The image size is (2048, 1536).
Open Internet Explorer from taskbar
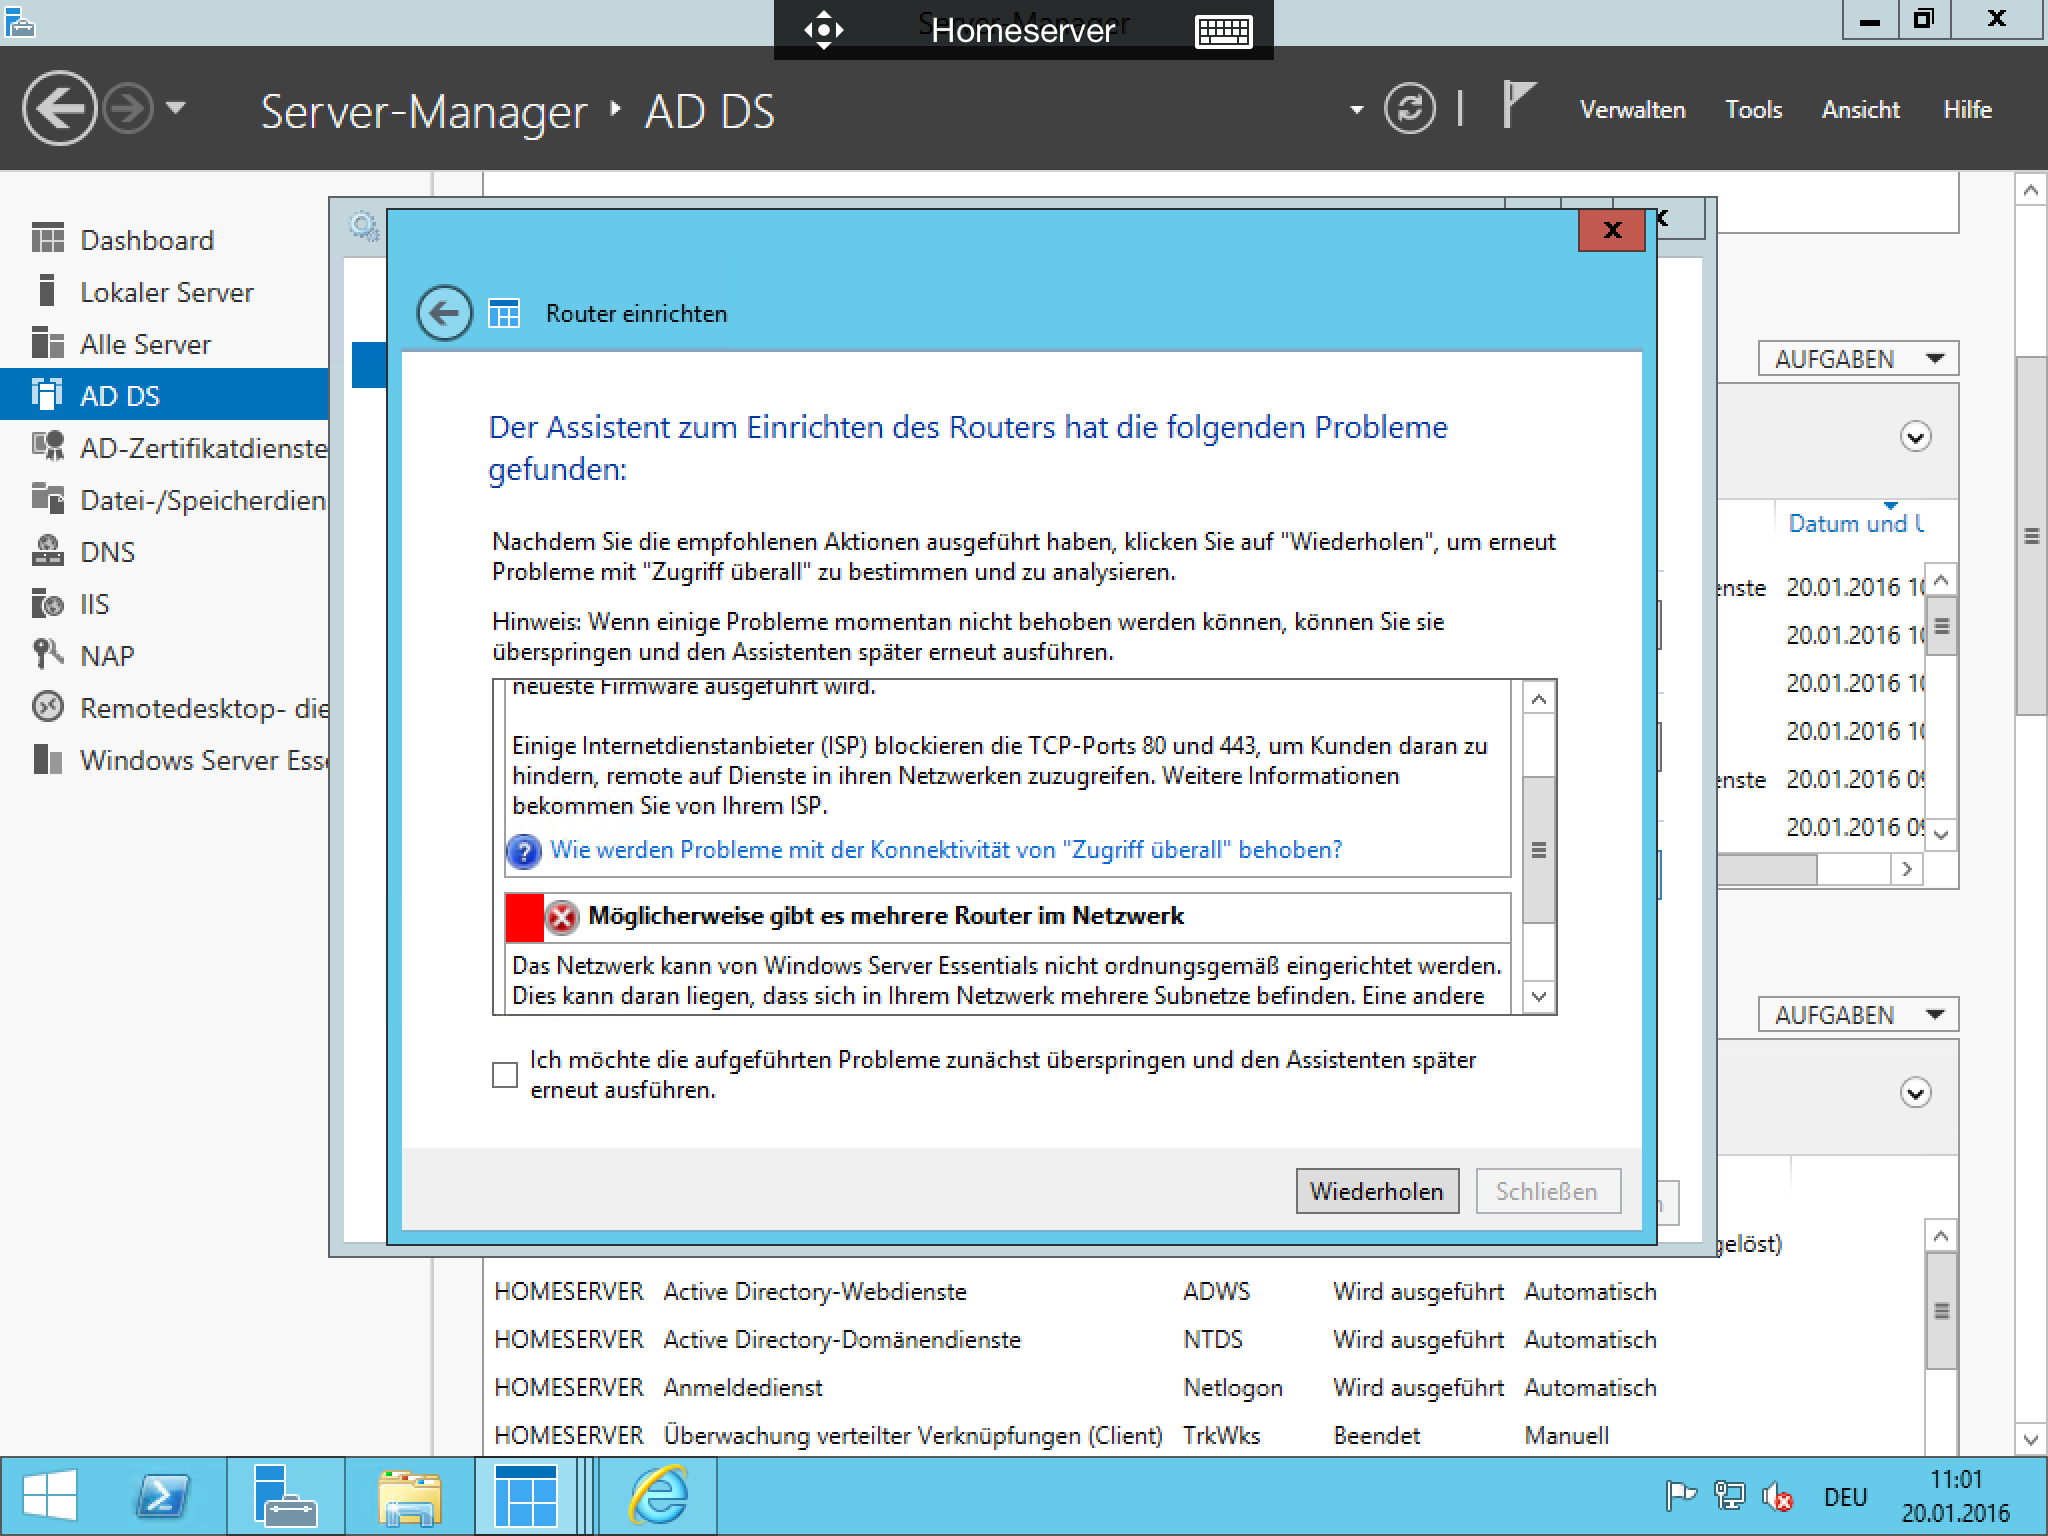coord(659,1496)
